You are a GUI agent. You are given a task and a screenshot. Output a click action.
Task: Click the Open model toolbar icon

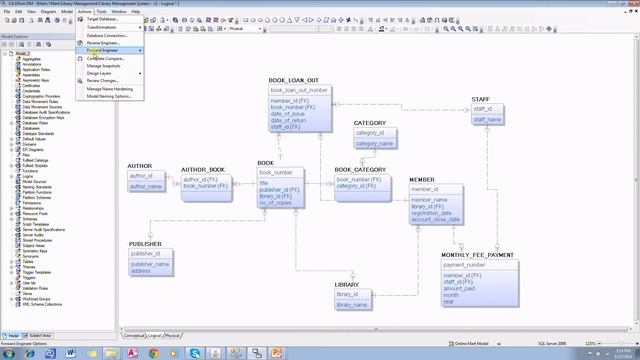(x=14, y=20)
